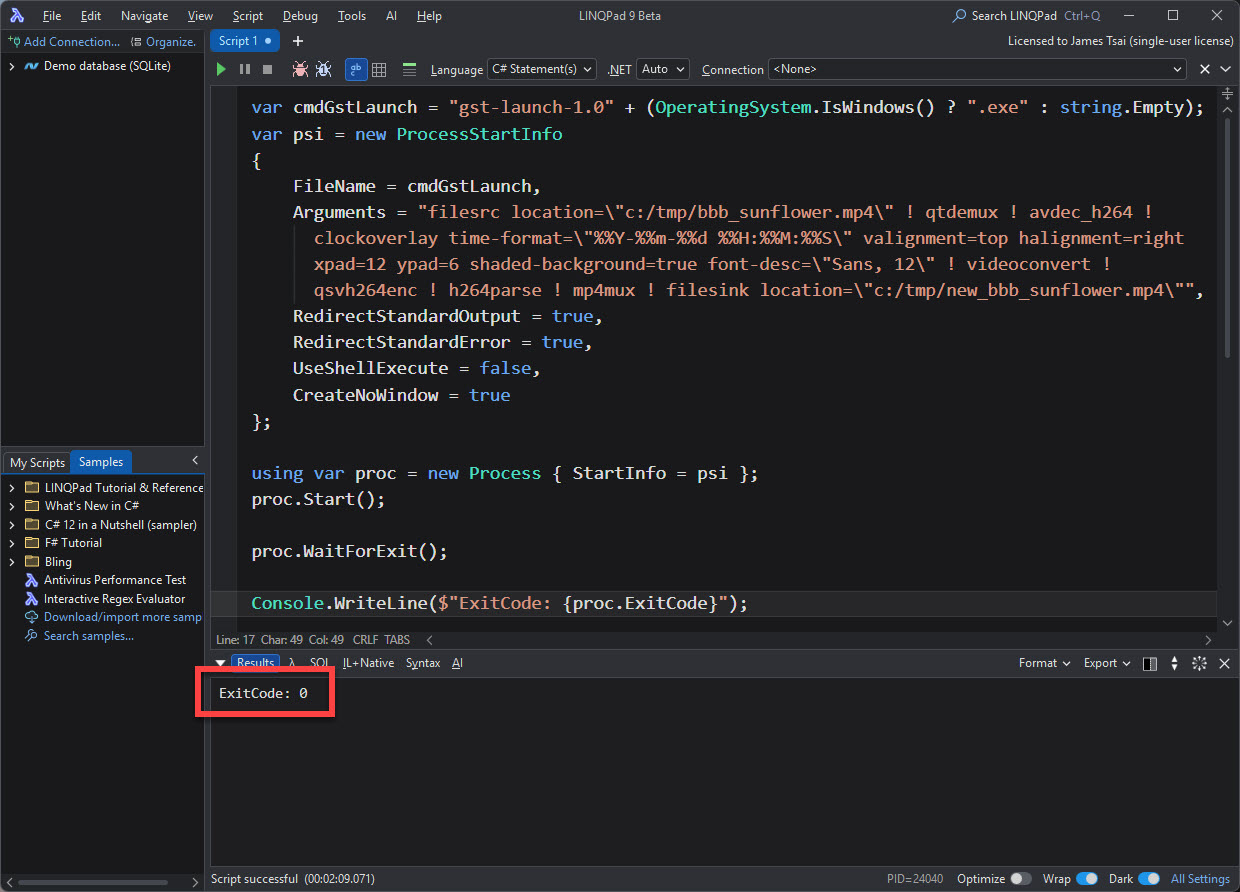Toggle the results pane split layout icon
The image size is (1240, 892).
1150,663
